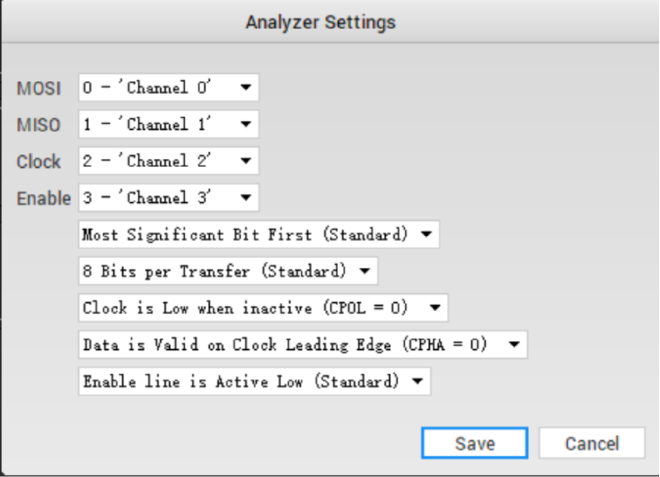Viewport: 660px width, 477px height.
Task: Open the MOSI channel dropdown
Action: point(167,88)
